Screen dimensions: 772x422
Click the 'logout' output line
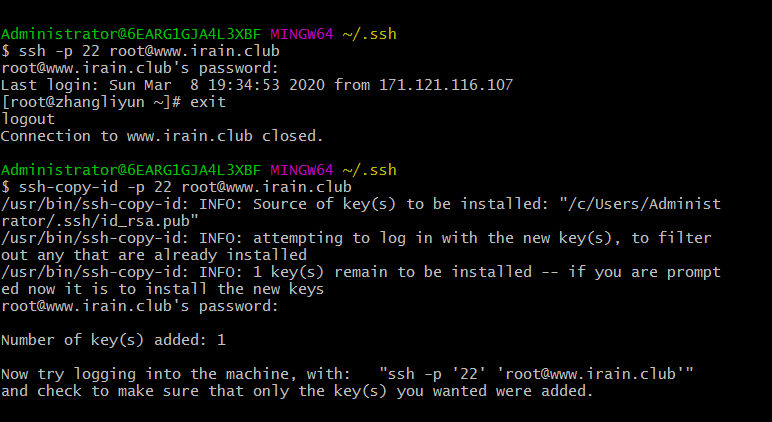(27, 118)
